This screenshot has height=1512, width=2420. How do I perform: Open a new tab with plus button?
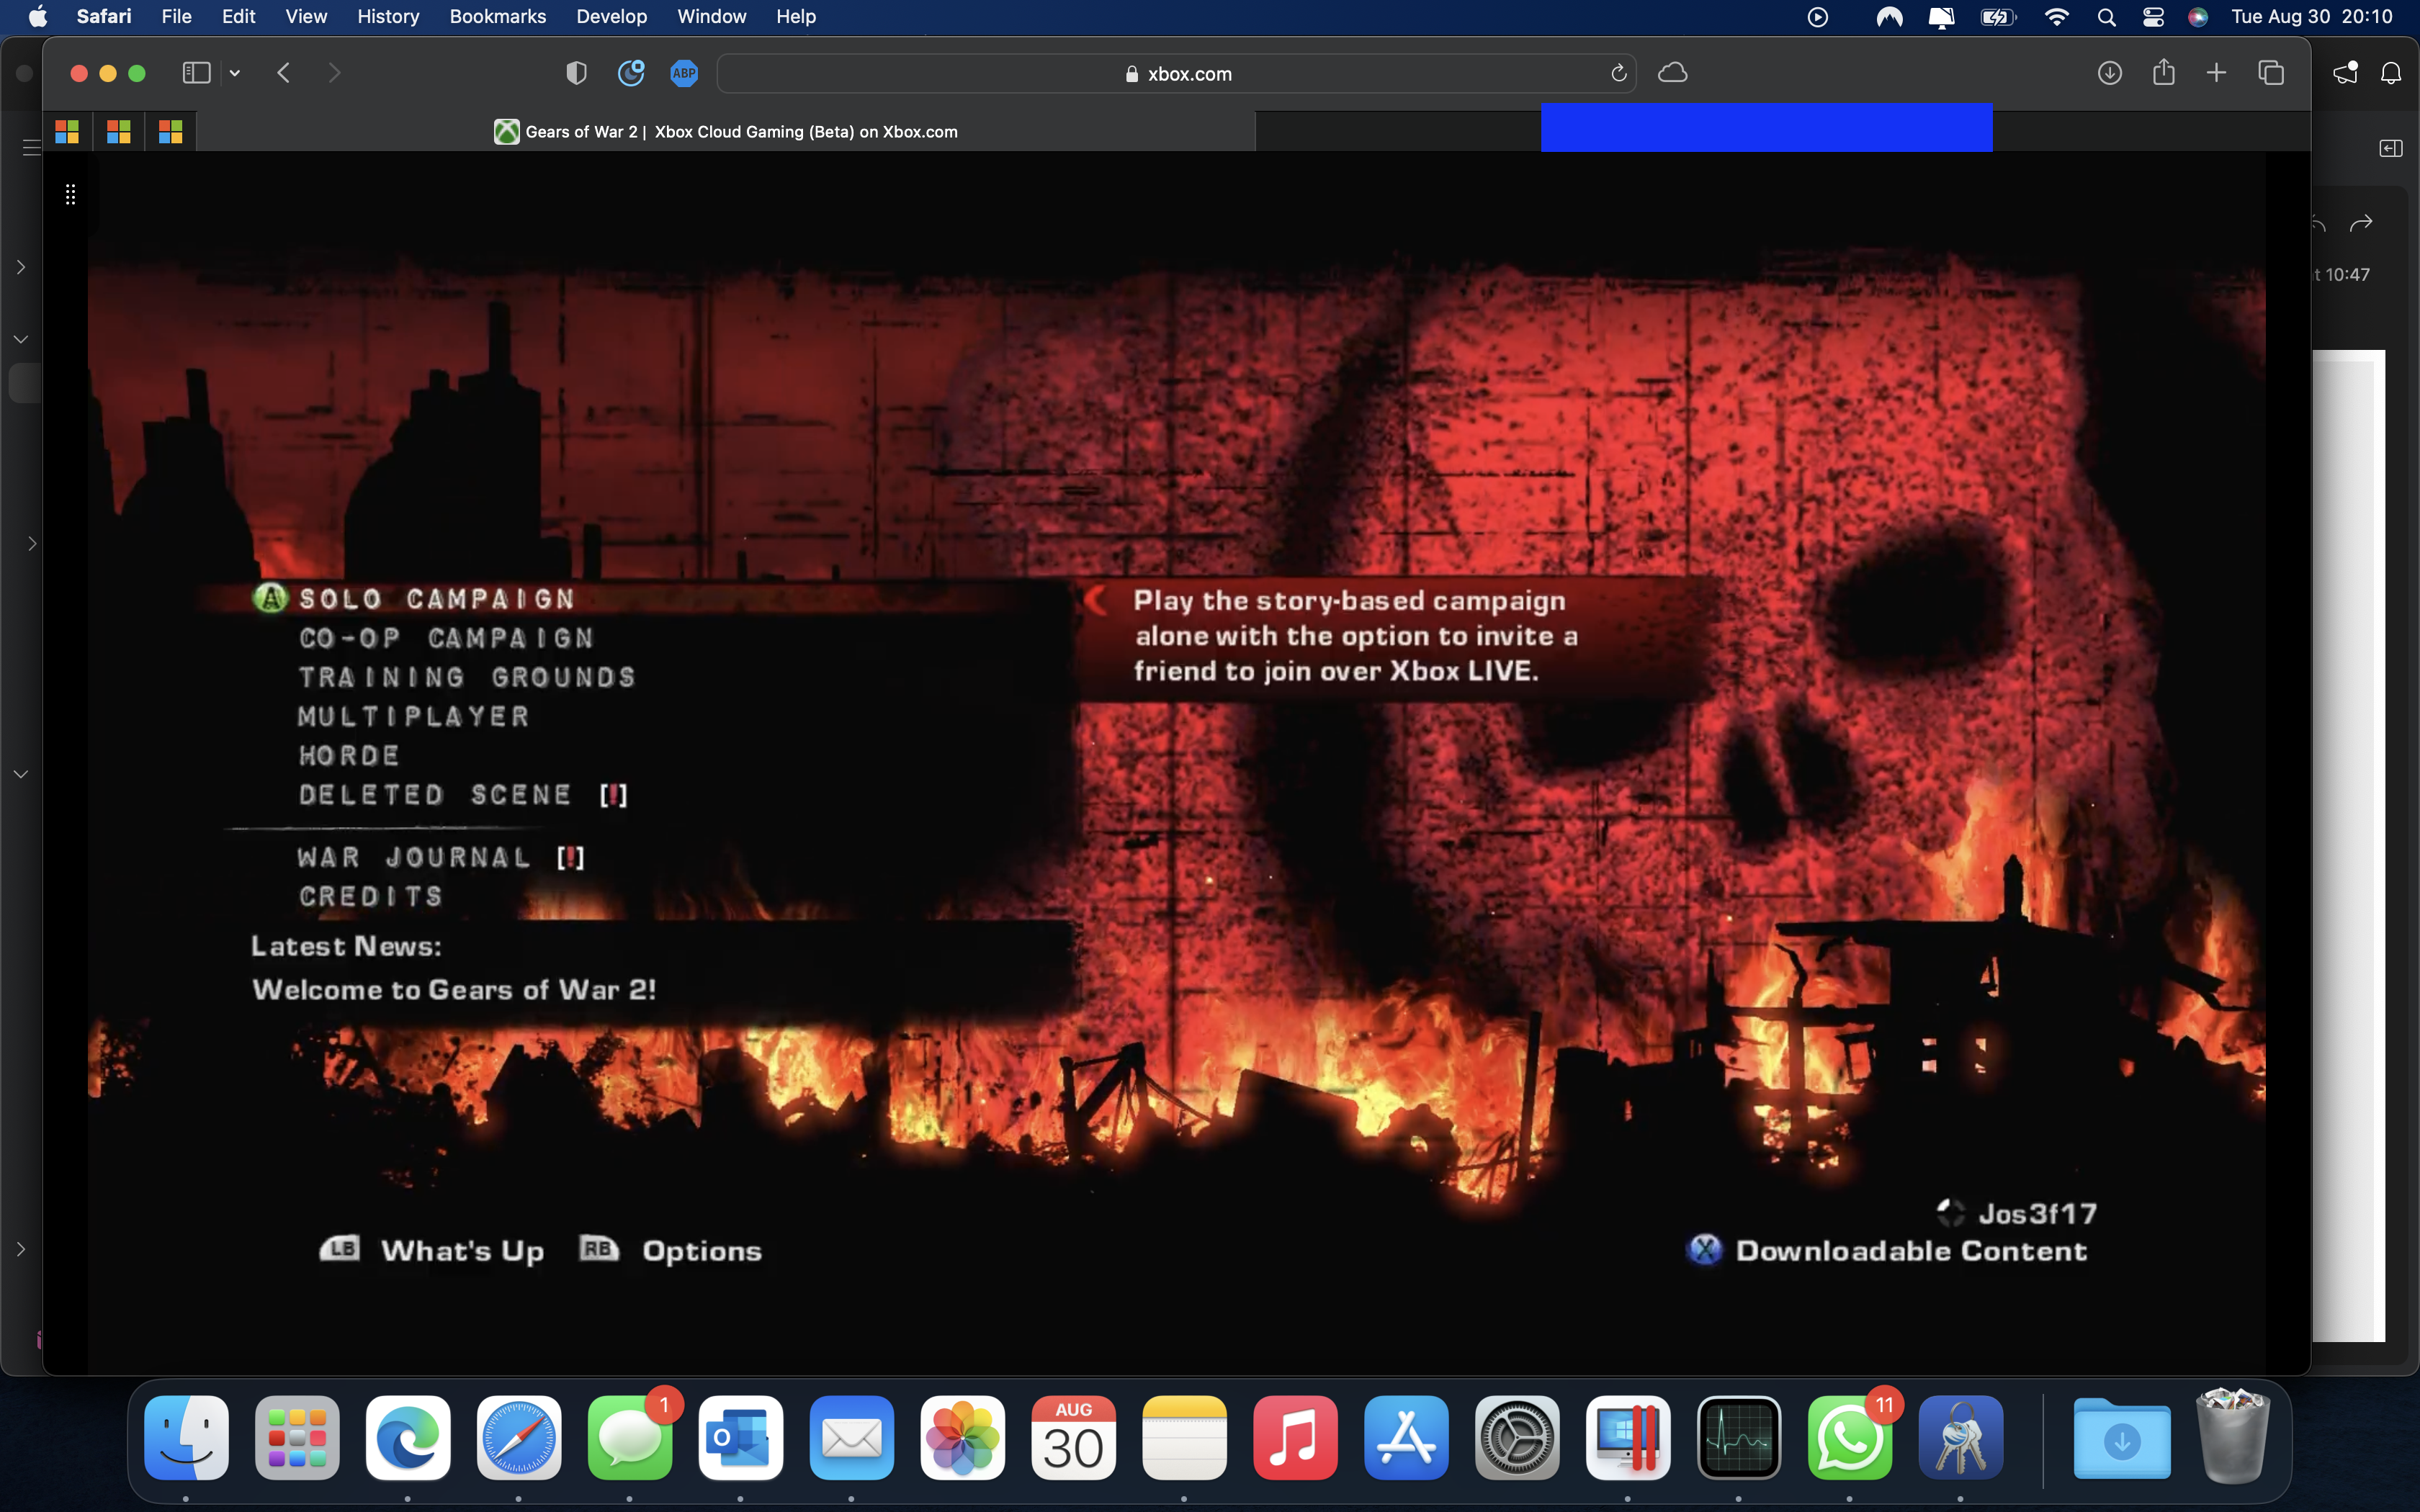pos(2217,73)
